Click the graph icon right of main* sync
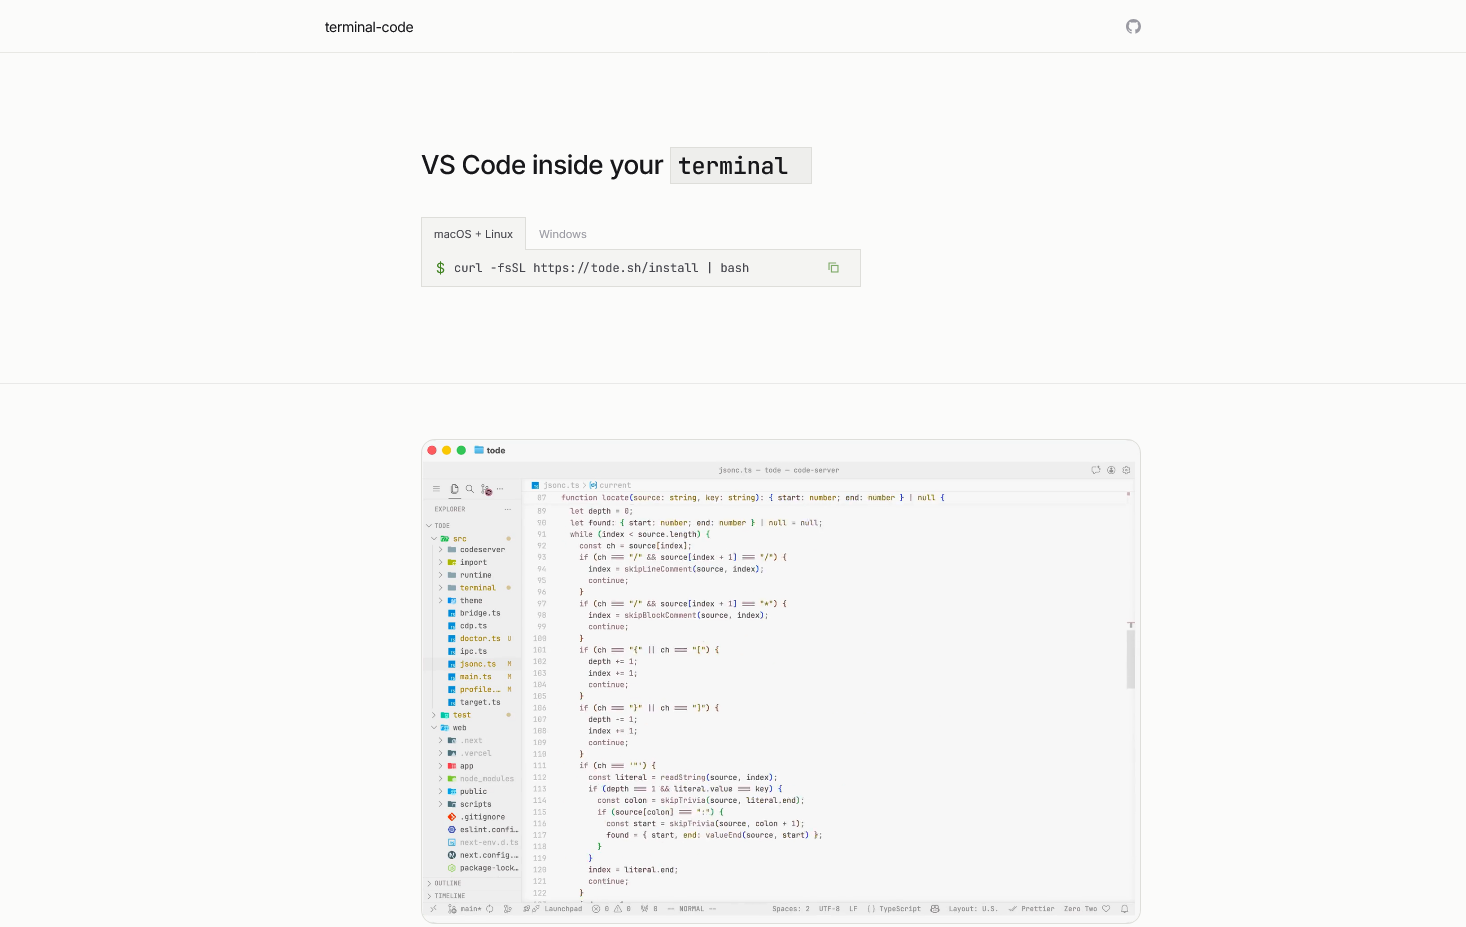 tap(508, 909)
